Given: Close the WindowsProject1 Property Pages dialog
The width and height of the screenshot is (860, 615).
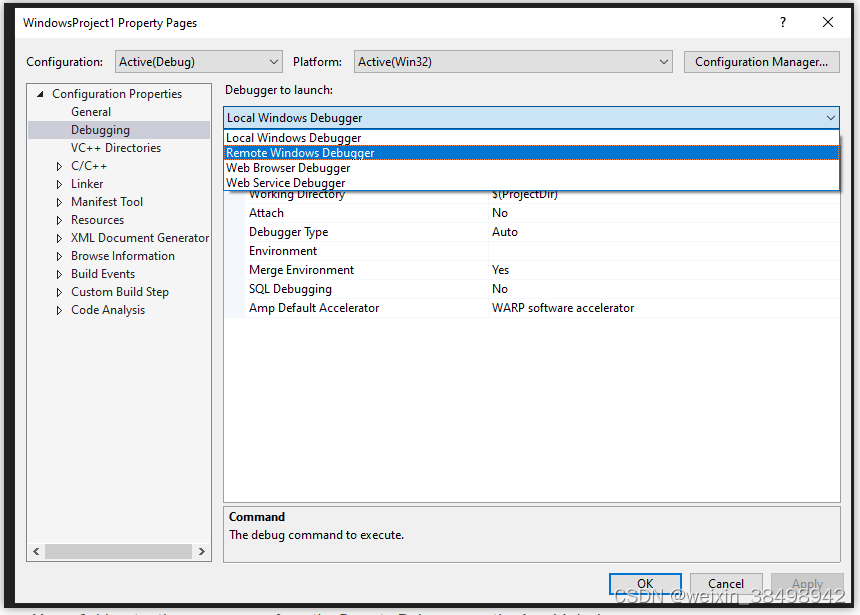Looking at the screenshot, I should (828, 22).
